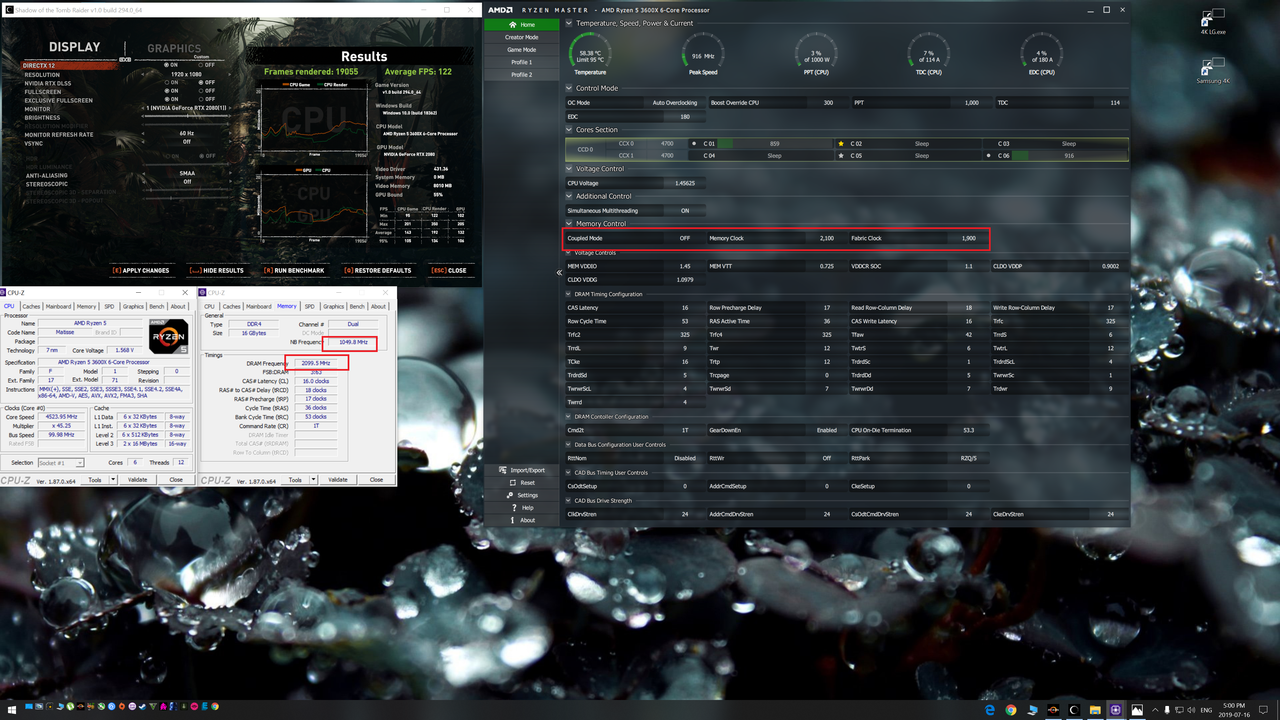Click the Fabric Clock value 1,900
The image size is (1280, 720).
click(x=968, y=238)
